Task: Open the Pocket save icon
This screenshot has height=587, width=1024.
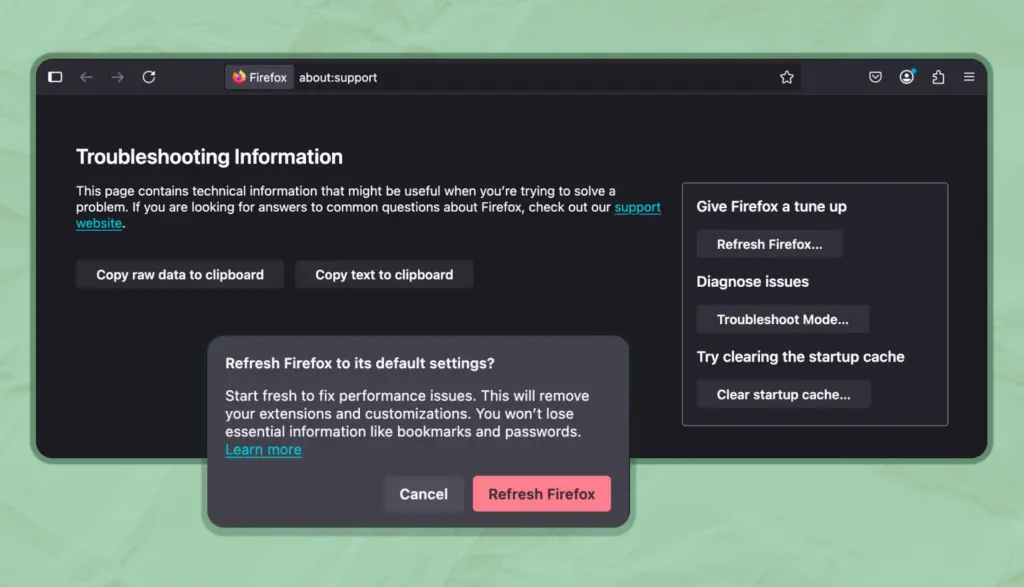Action: (875, 77)
